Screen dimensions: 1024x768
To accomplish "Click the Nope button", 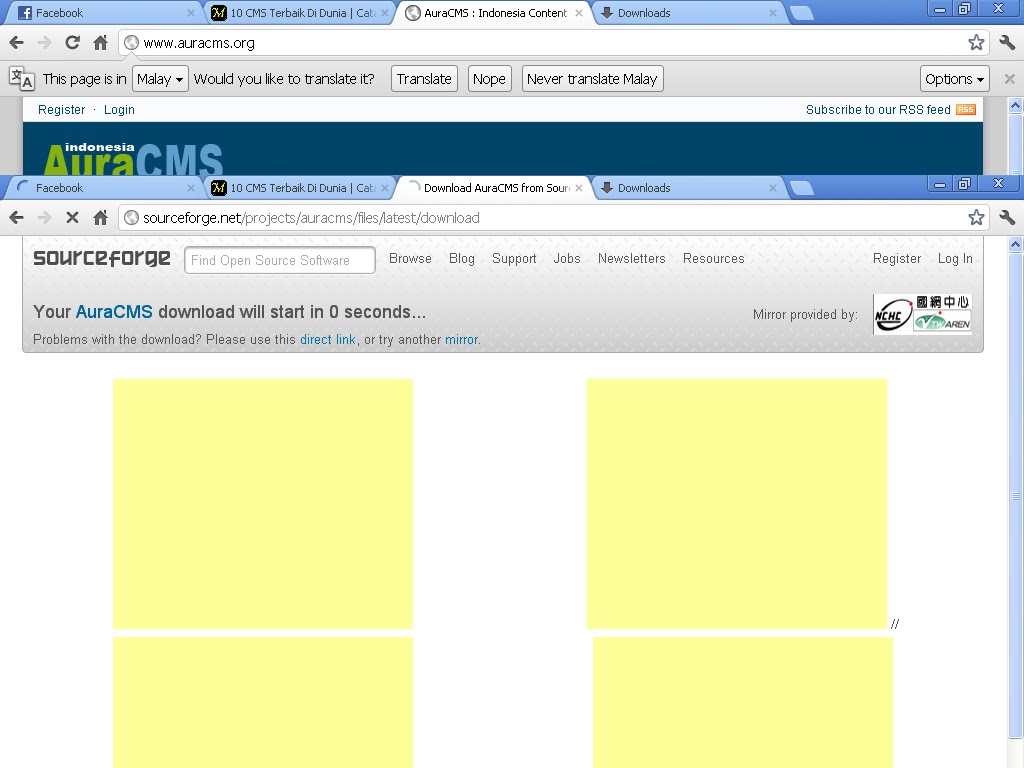I will 489,79.
